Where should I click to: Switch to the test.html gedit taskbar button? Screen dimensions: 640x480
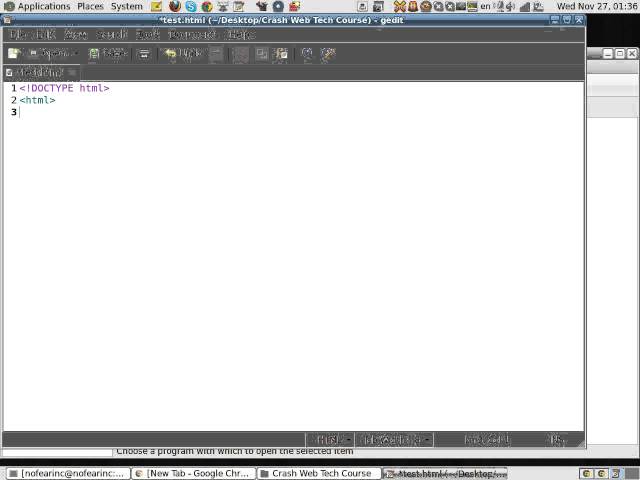pyautogui.click(x=445, y=473)
